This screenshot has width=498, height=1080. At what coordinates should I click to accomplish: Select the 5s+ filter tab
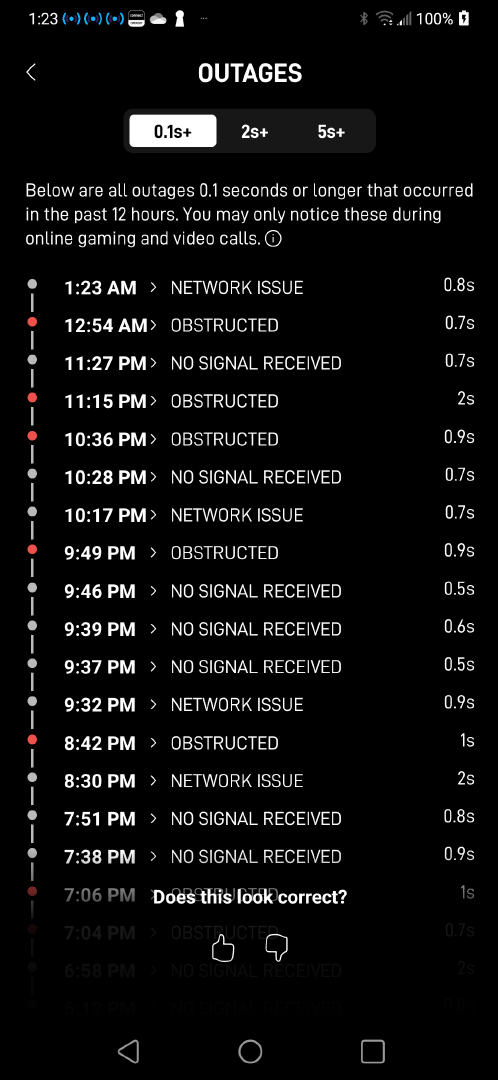click(x=331, y=131)
